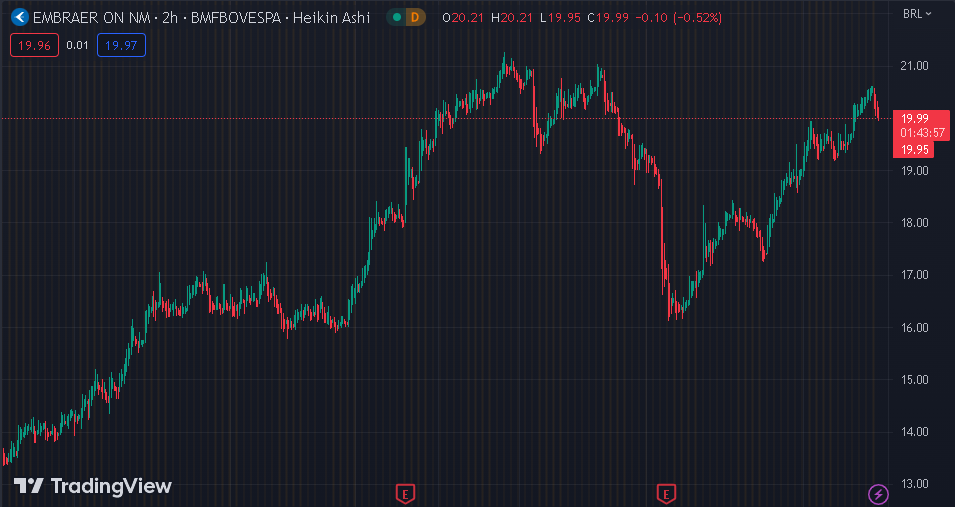955x507 pixels.
Task: Click the O20.21 open value
Action: (x=463, y=18)
